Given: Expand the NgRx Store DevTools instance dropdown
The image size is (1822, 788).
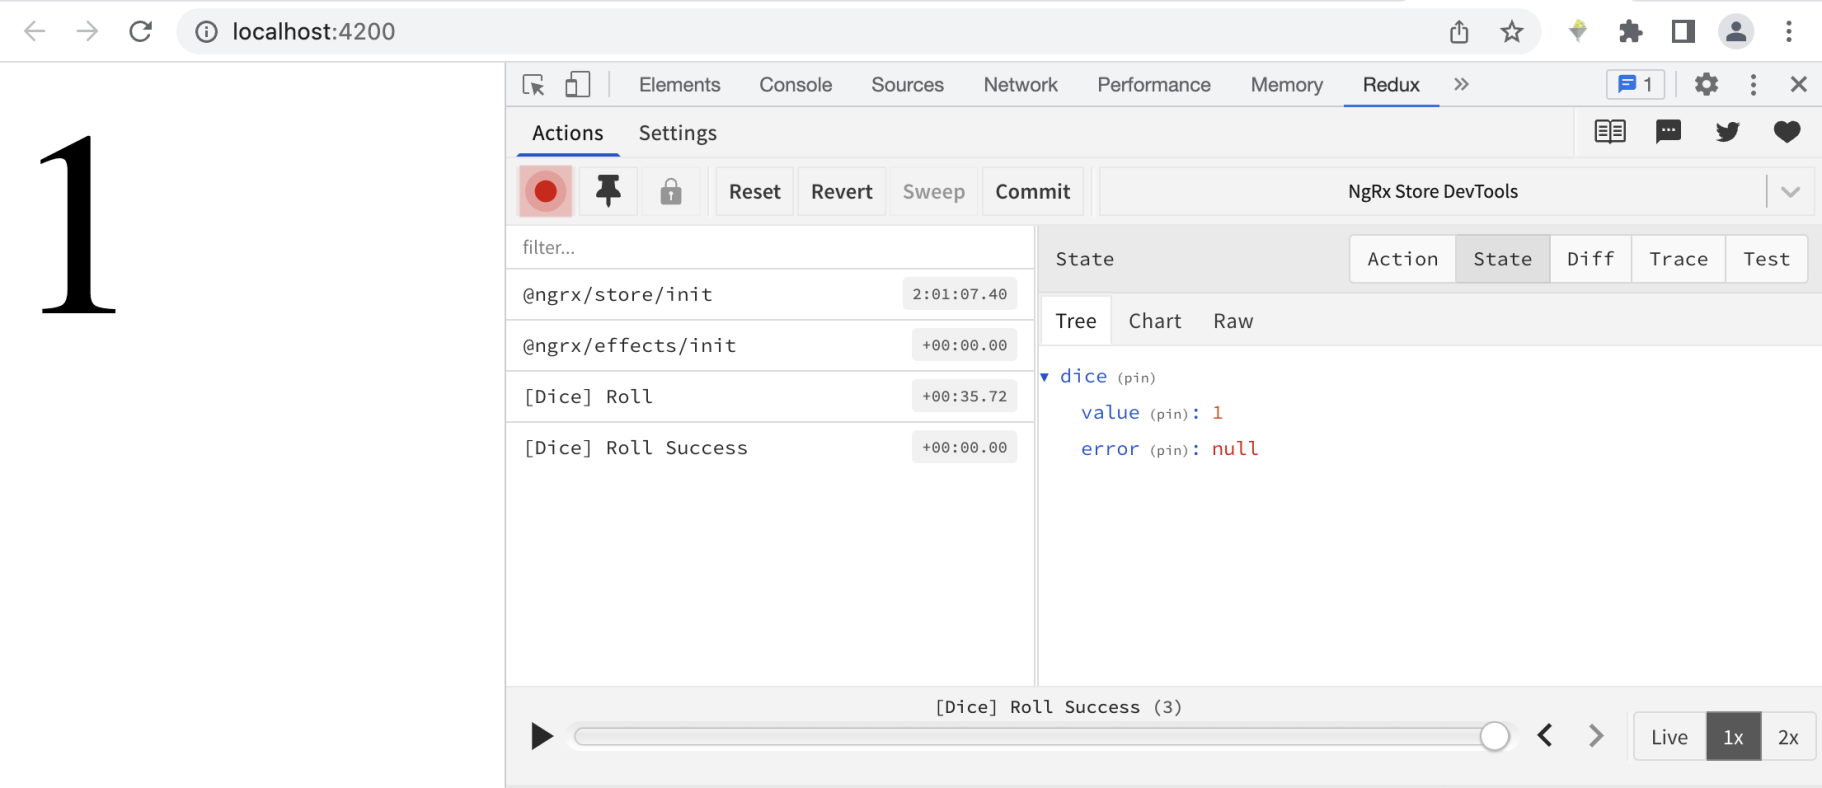Looking at the screenshot, I should pos(1790,192).
